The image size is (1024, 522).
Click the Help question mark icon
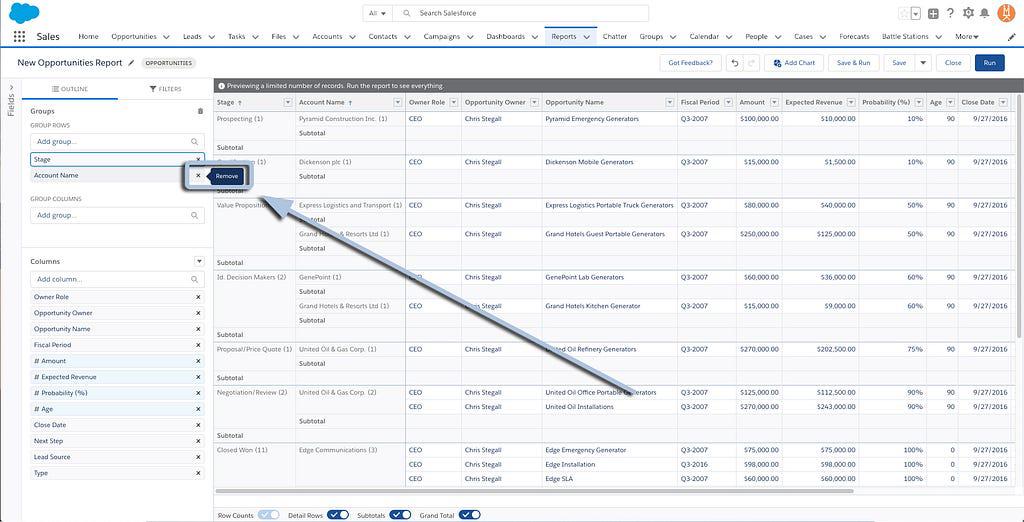tap(949, 13)
